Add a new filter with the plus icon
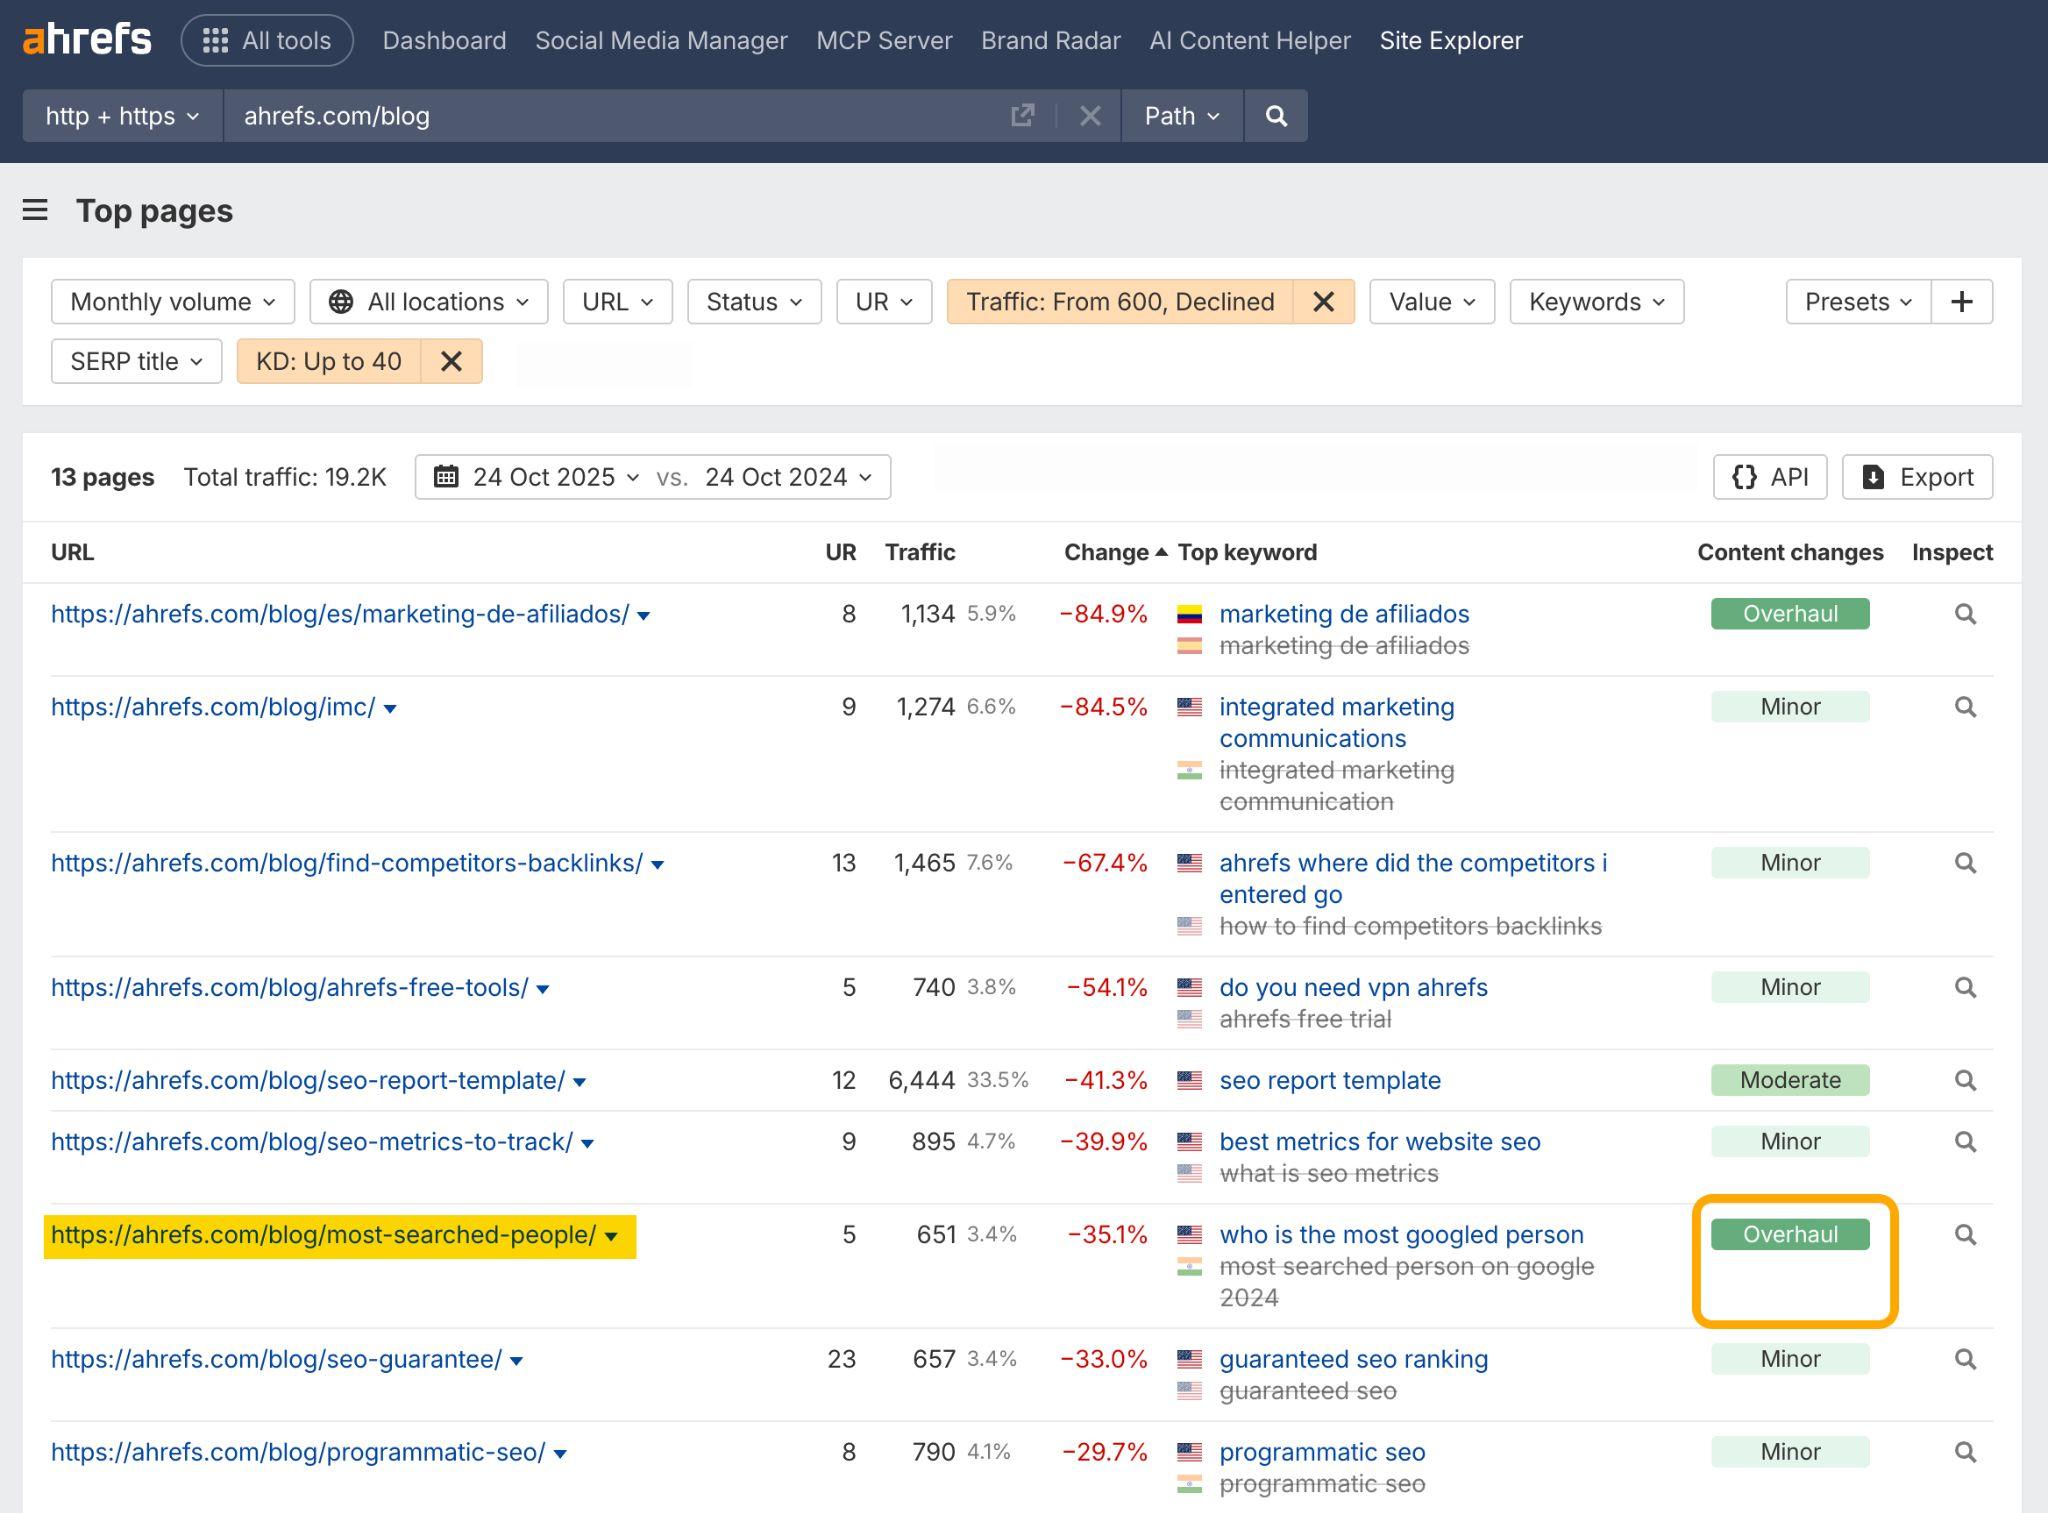Image resolution: width=2048 pixels, height=1513 pixels. (1961, 301)
